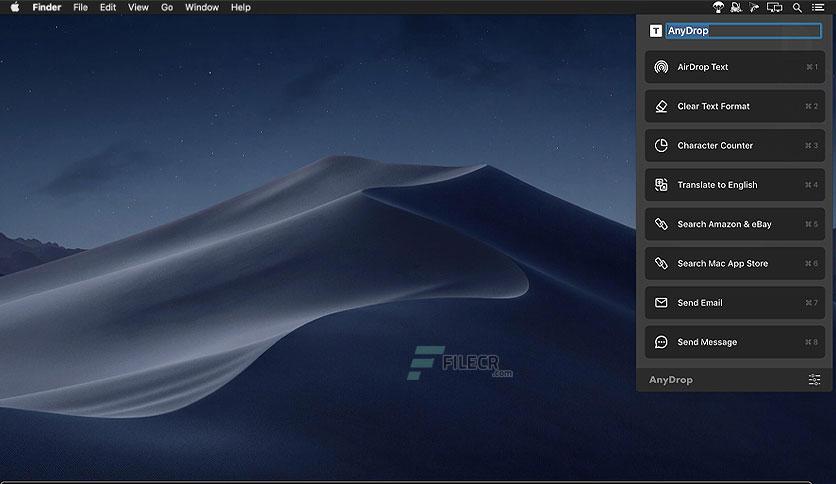The height and width of the screenshot is (484, 836).
Task: Click the AnyDrop parachute menu bar icon
Action: pyautogui.click(x=718, y=7)
